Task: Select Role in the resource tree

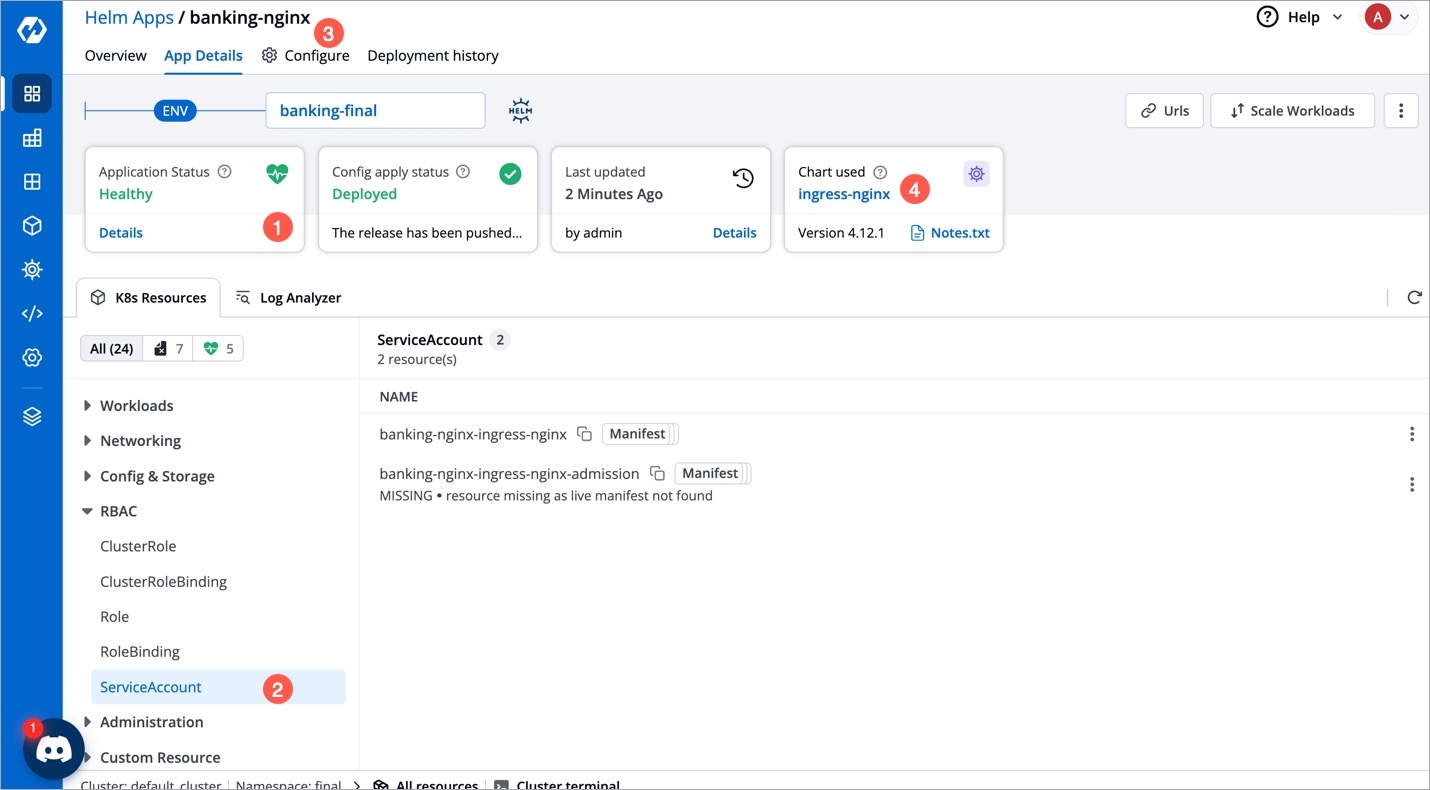Action: [x=115, y=617]
